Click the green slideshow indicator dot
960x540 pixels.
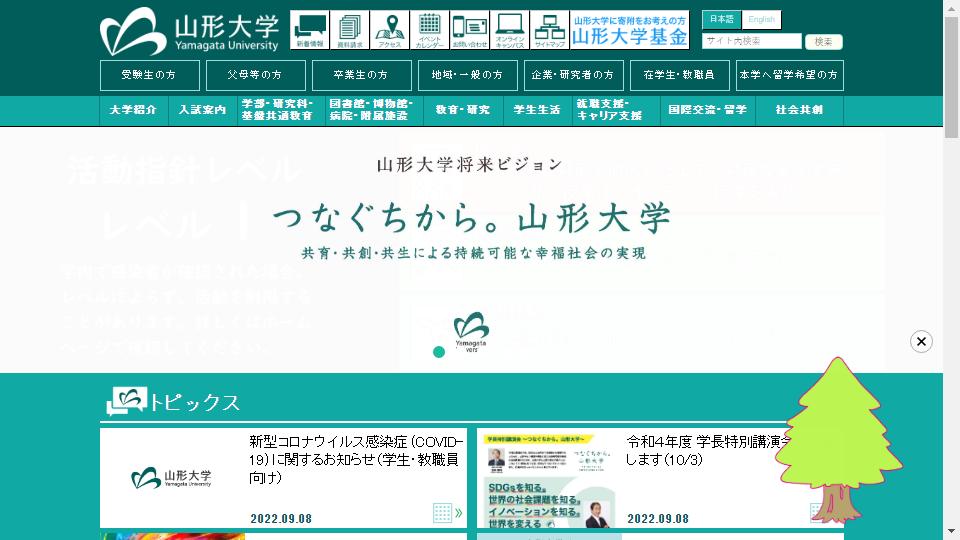(x=439, y=352)
